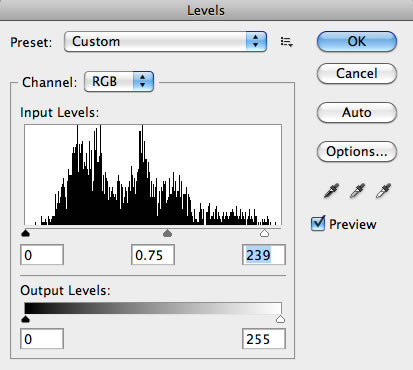Click the midtone gamma field showing 0.75
The image size is (413, 370).
coord(153,255)
